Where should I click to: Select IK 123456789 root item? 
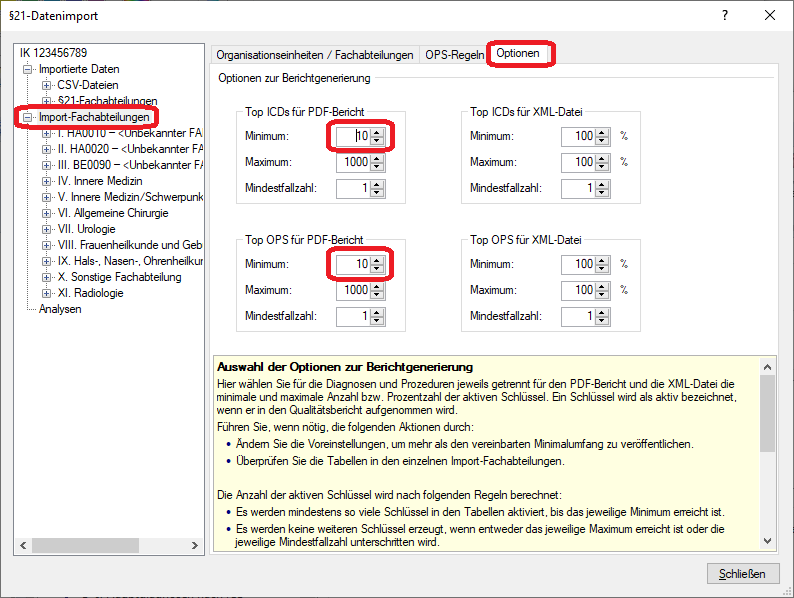(53, 53)
